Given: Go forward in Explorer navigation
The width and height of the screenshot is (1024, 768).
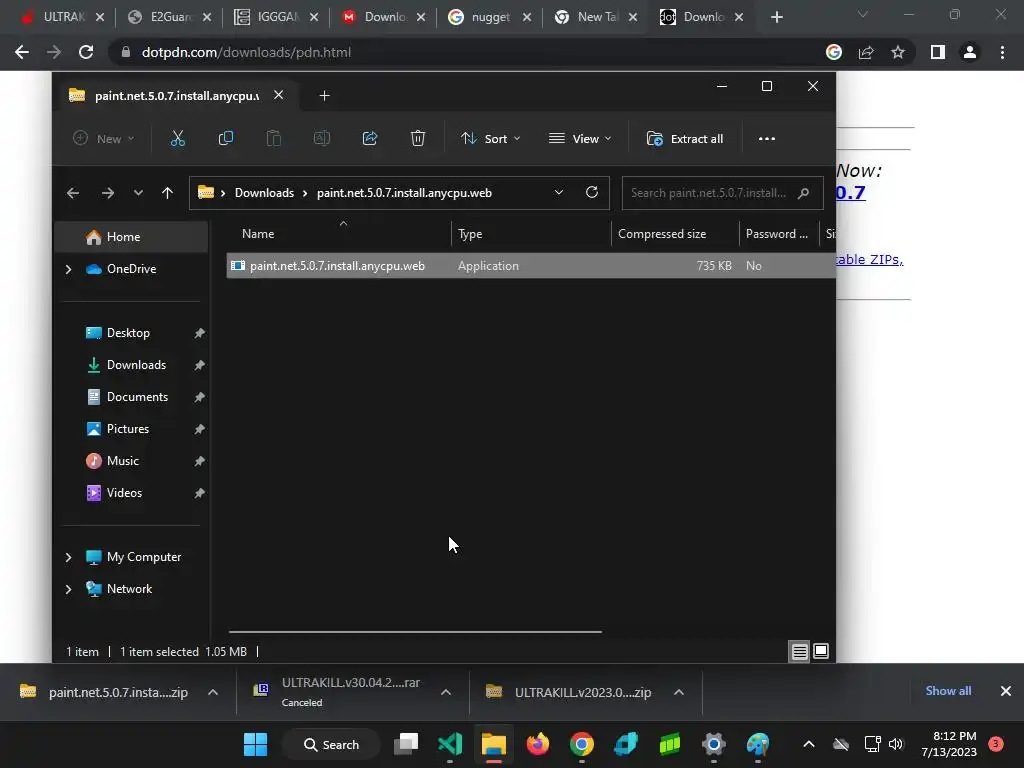Looking at the screenshot, I should click(108, 193).
